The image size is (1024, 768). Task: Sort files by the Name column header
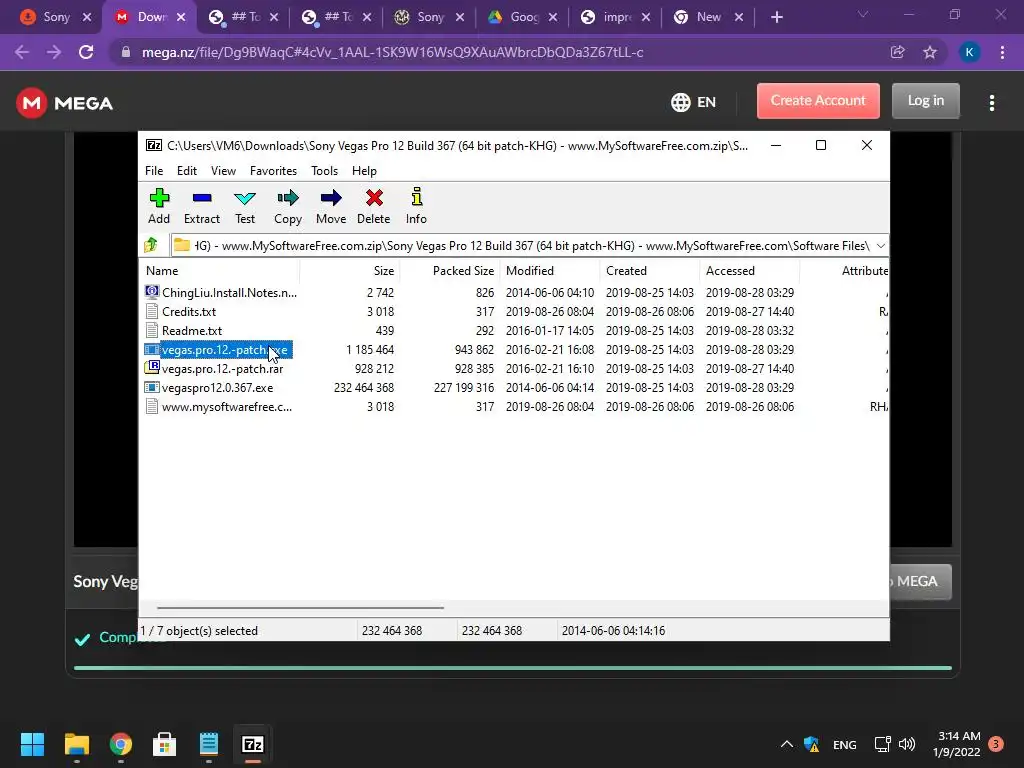tap(221, 270)
